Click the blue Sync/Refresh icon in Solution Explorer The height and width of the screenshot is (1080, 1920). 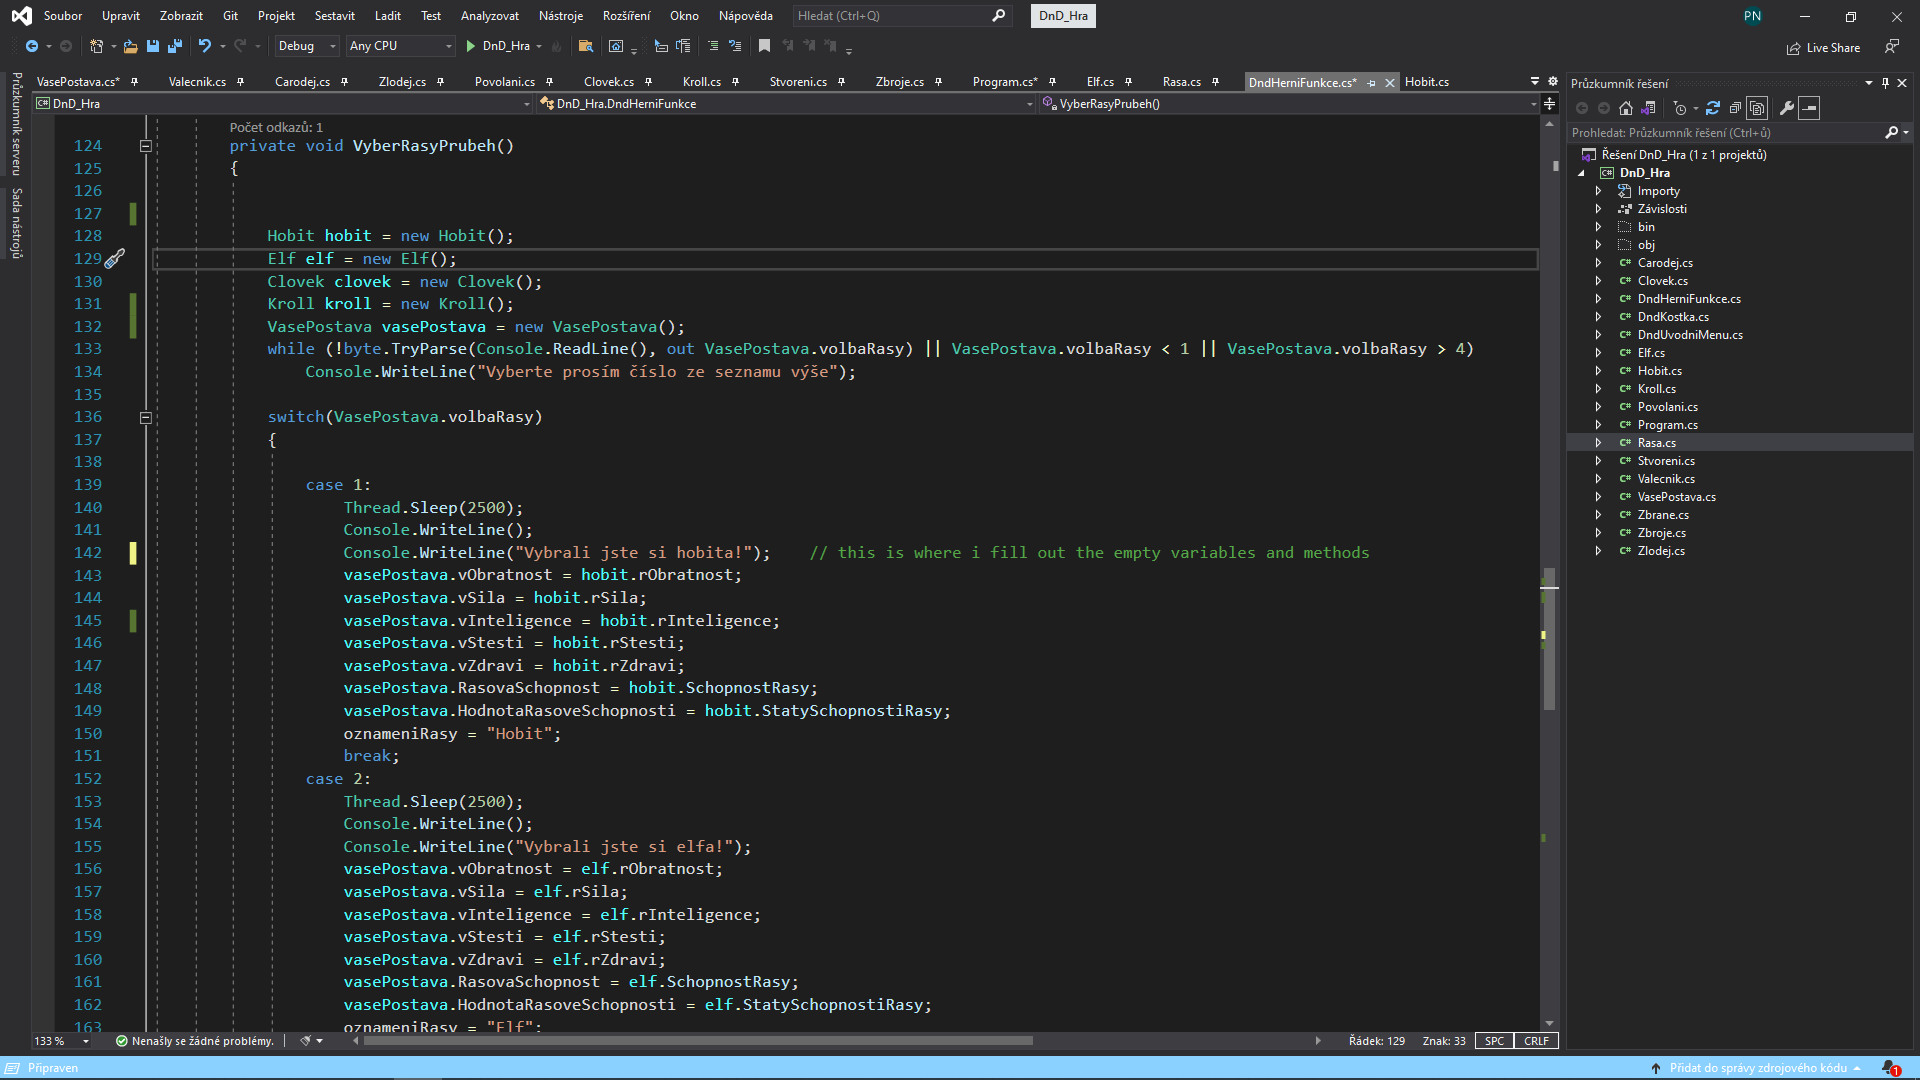tap(1713, 108)
